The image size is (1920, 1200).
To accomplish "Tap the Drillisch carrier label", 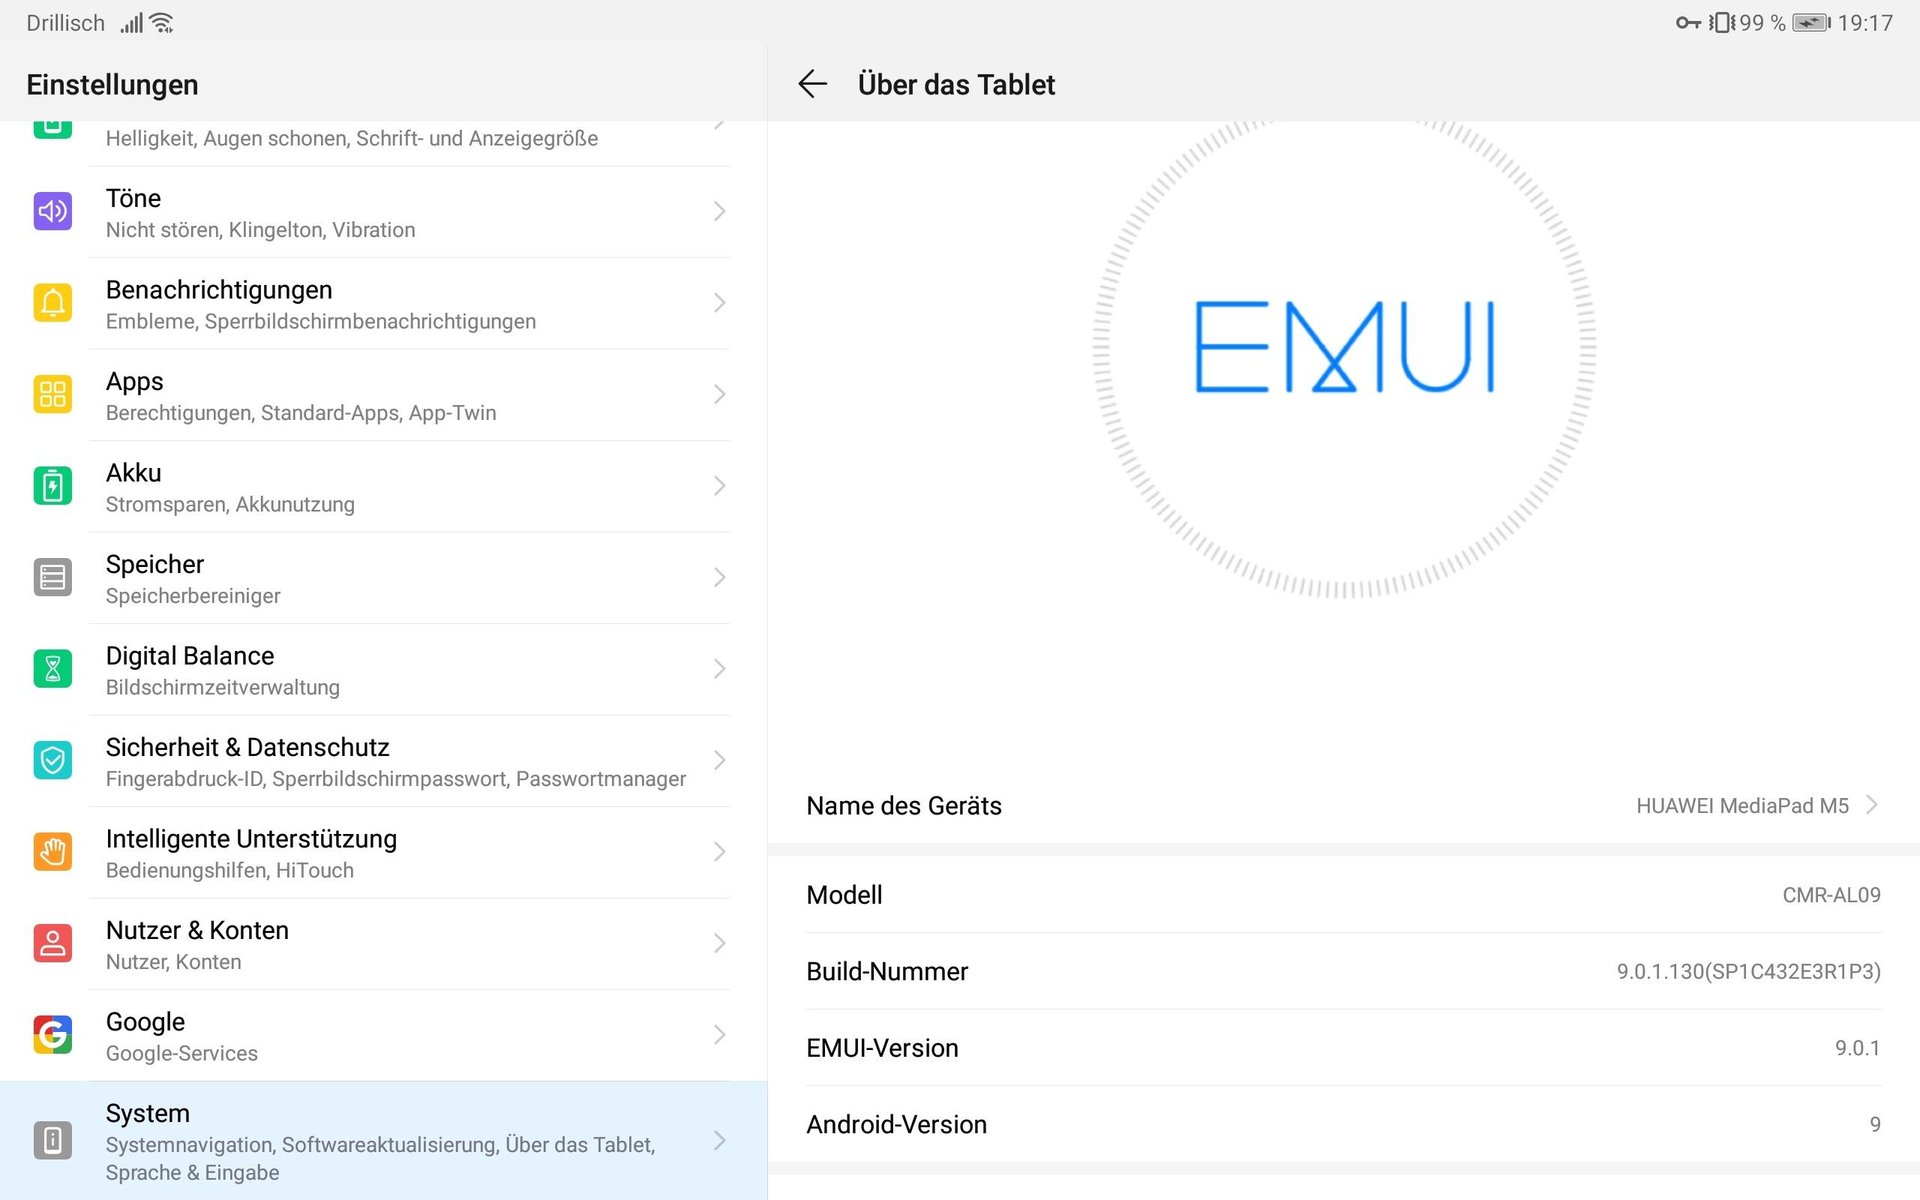I will [65, 23].
